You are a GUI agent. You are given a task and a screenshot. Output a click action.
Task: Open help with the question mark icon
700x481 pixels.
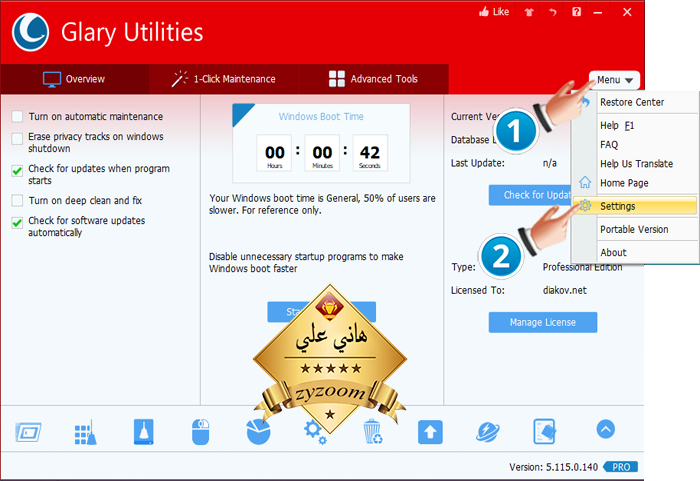pos(576,12)
